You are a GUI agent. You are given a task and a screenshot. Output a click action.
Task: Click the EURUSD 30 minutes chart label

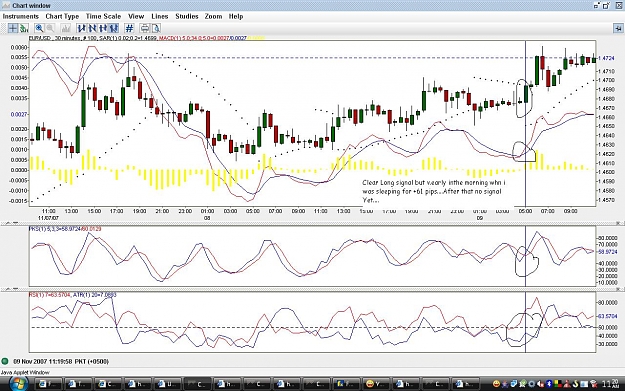[53, 38]
